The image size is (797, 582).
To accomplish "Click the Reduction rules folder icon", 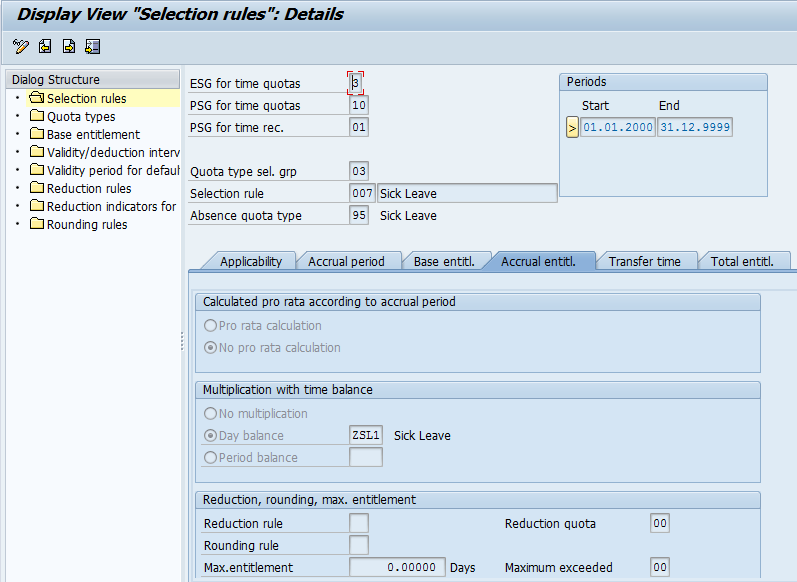I will click(37, 189).
